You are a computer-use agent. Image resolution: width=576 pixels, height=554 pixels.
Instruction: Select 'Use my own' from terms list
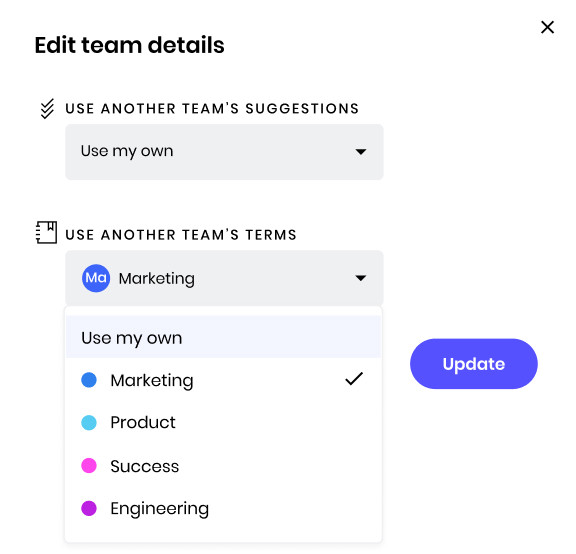(x=223, y=337)
